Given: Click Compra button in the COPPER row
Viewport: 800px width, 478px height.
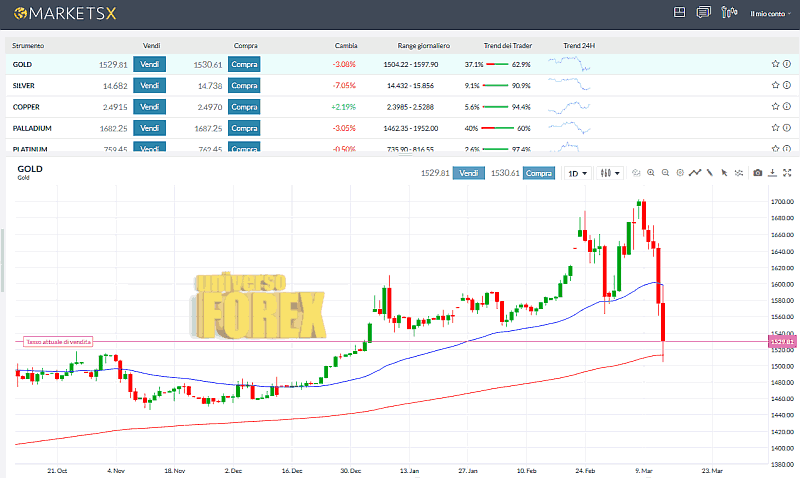Looking at the screenshot, I should 244,107.
